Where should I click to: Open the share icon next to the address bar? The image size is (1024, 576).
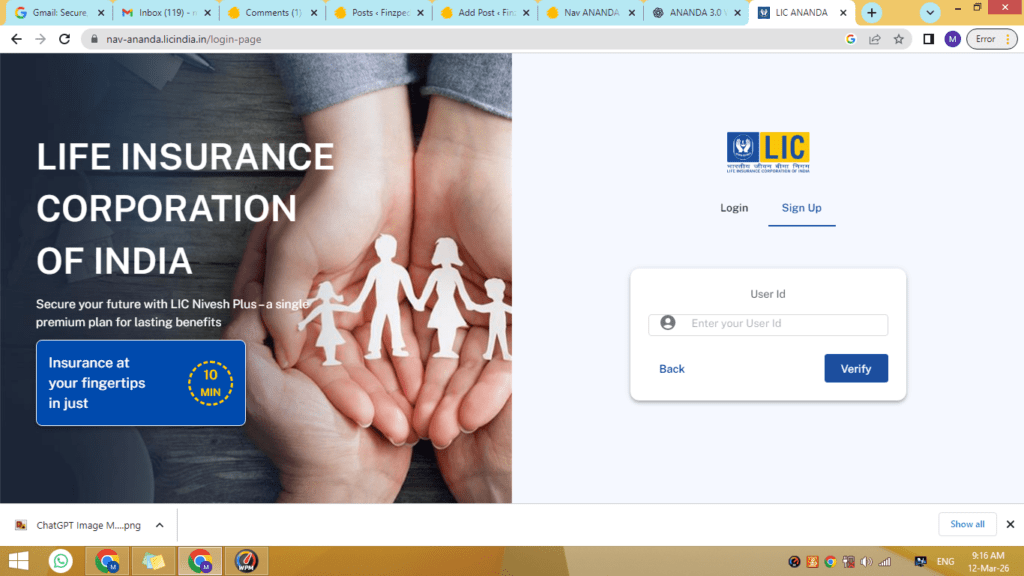point(875,38)
